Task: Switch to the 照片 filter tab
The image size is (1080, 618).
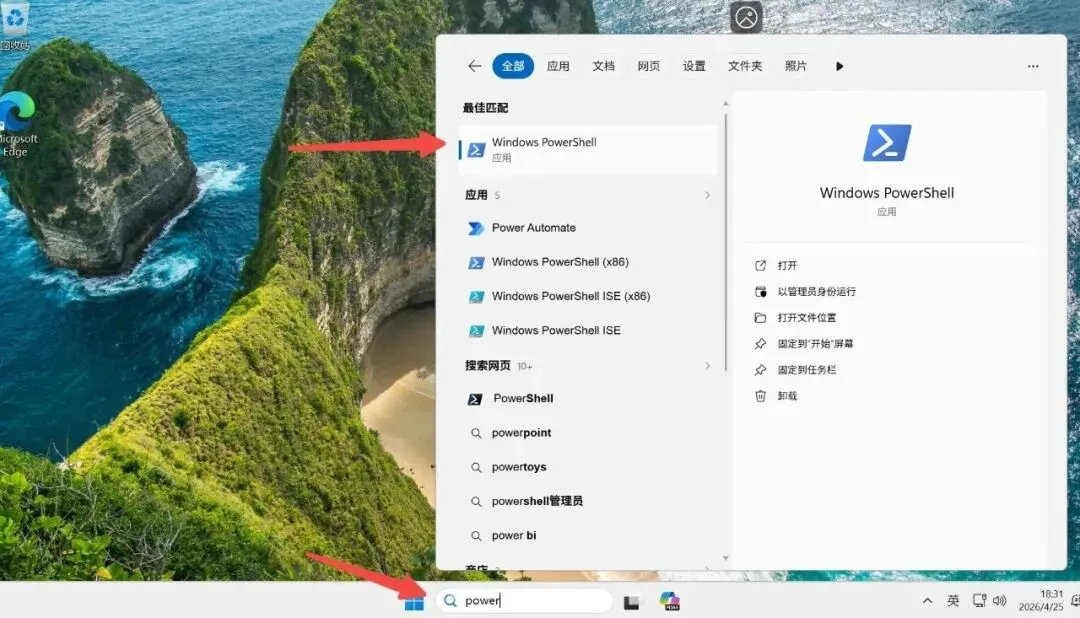Action: tap(796, 66)
